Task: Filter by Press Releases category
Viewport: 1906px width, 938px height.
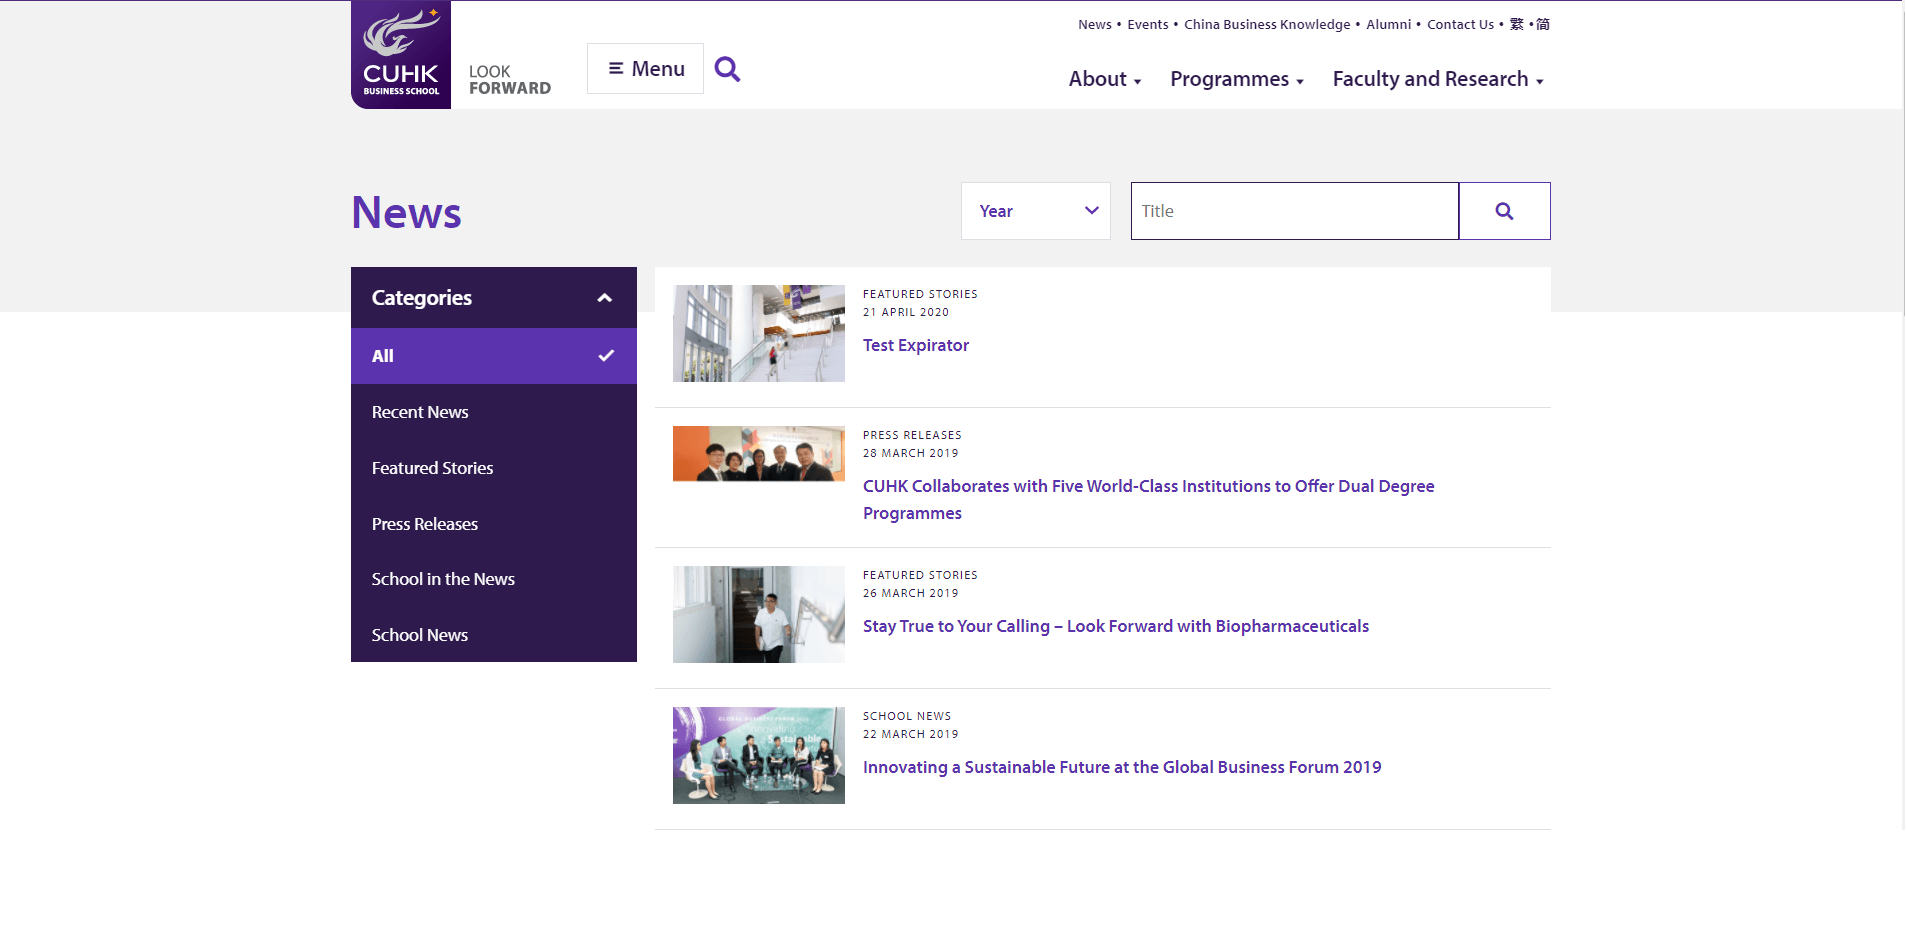Action: (425, 524)
